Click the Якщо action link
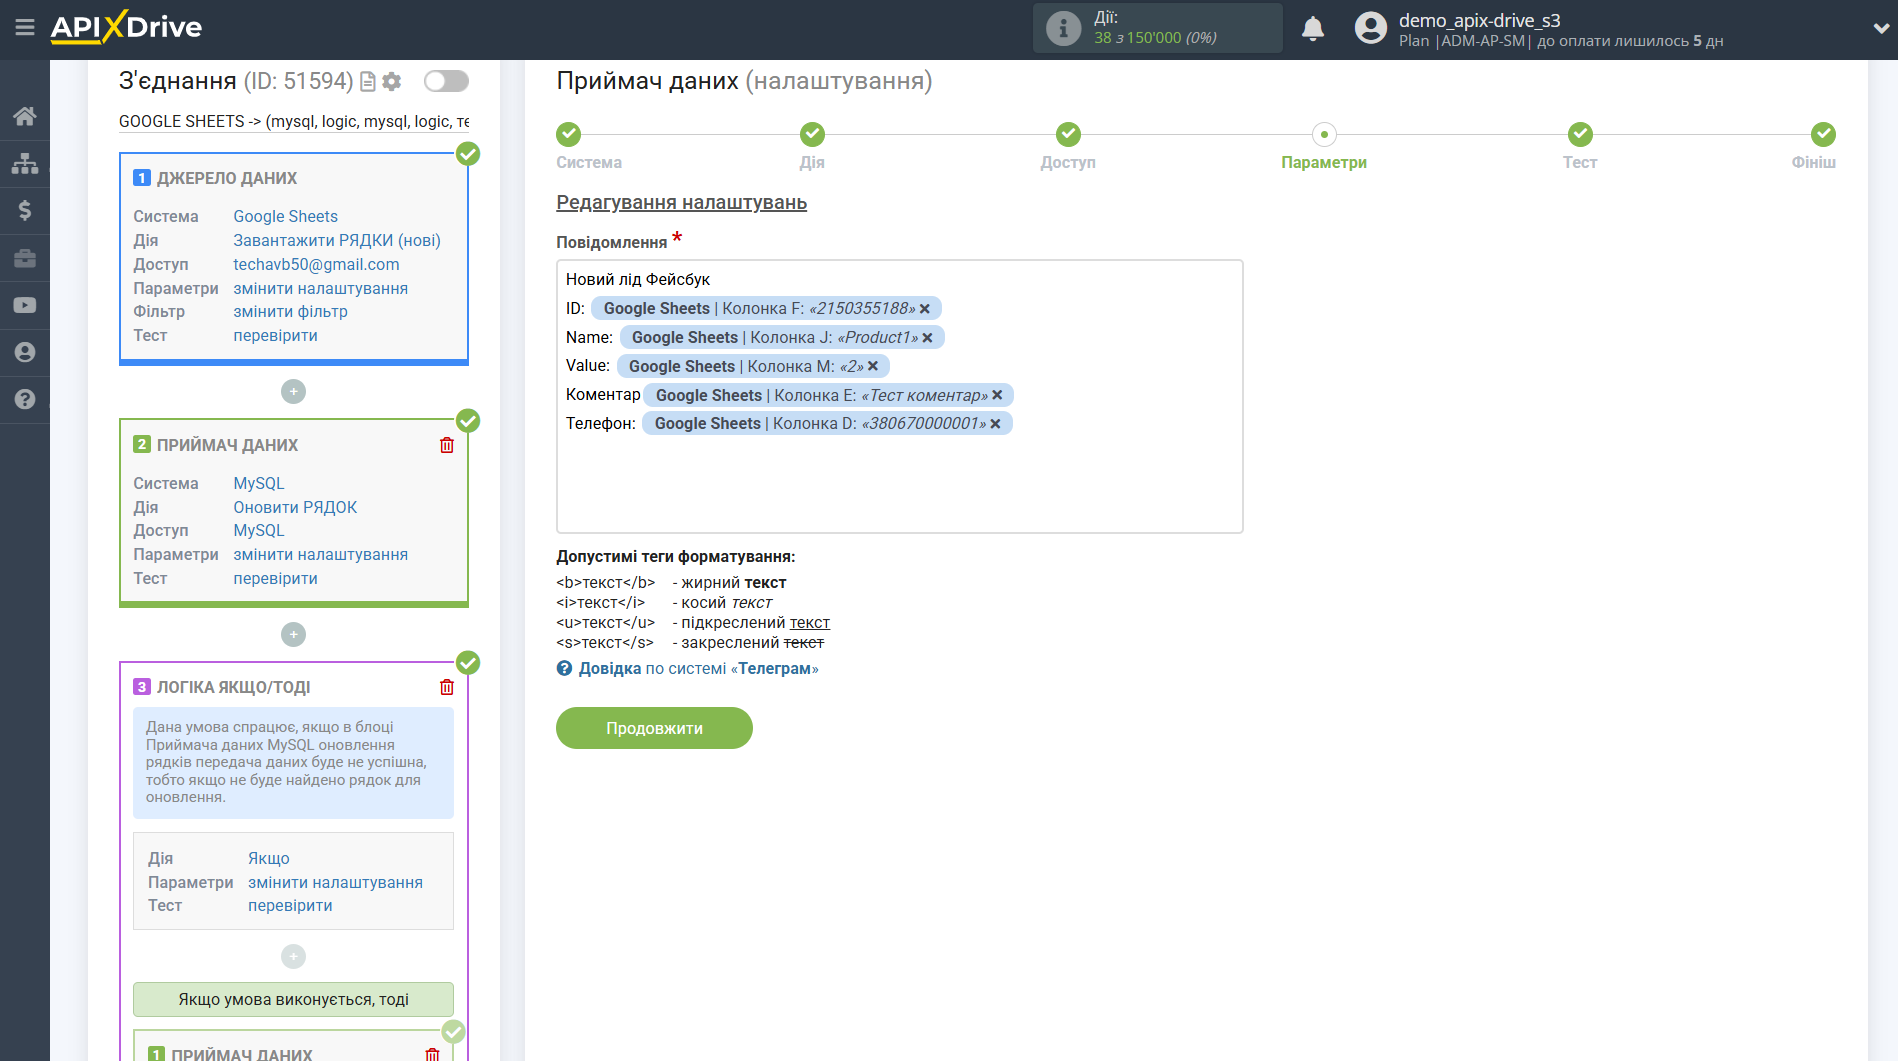 [x=268, y=858]
